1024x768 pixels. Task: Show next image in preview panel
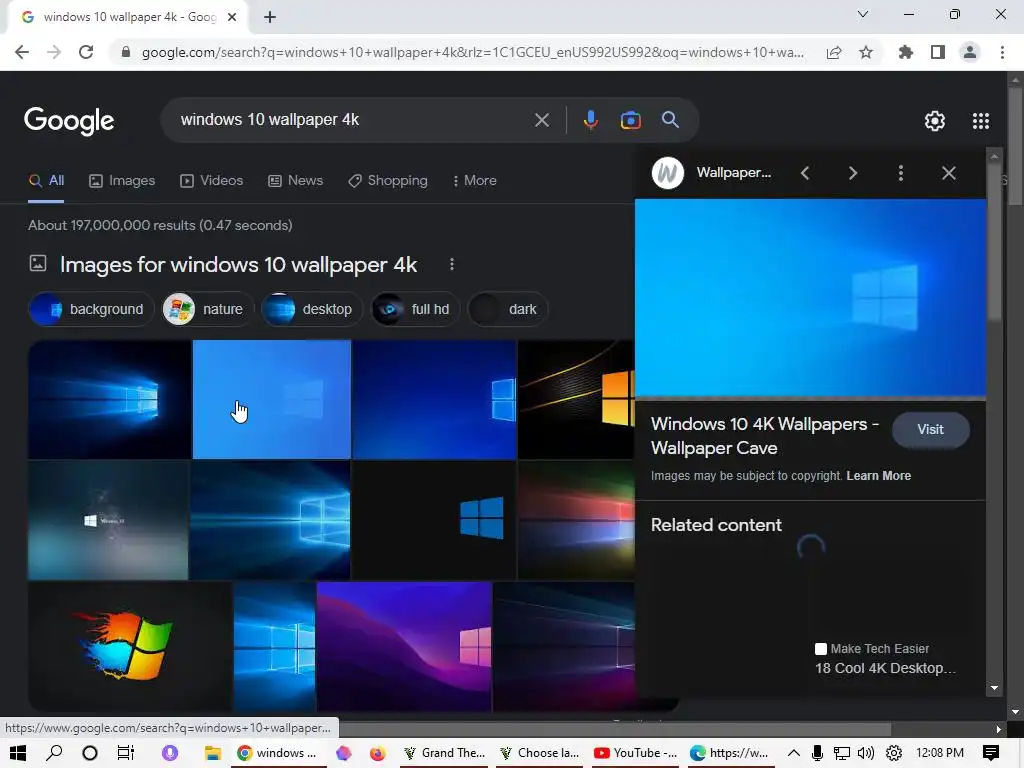point(852,173)
